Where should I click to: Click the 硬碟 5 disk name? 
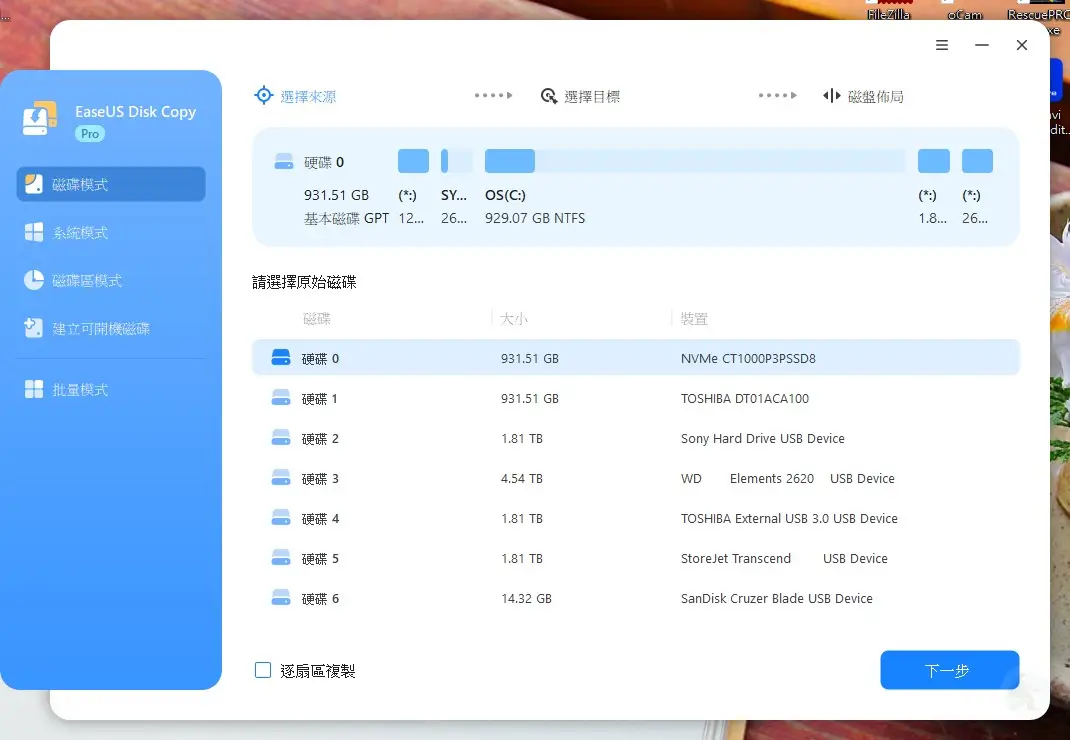pos(320,558)
